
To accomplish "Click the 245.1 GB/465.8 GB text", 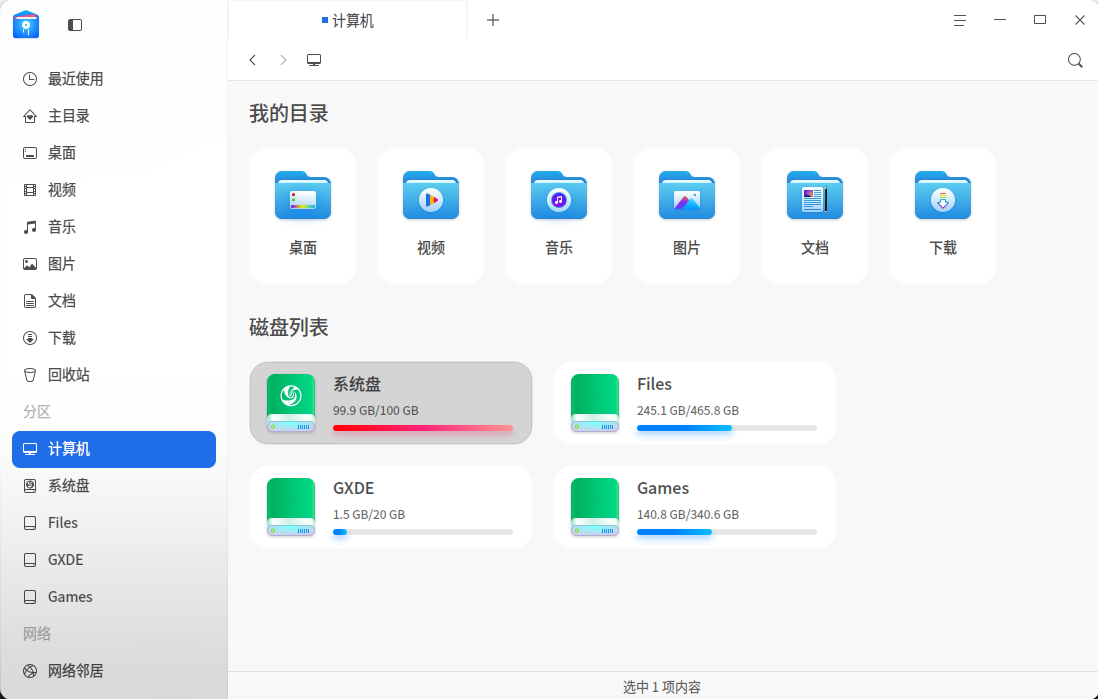I will (x=688, y=410).
